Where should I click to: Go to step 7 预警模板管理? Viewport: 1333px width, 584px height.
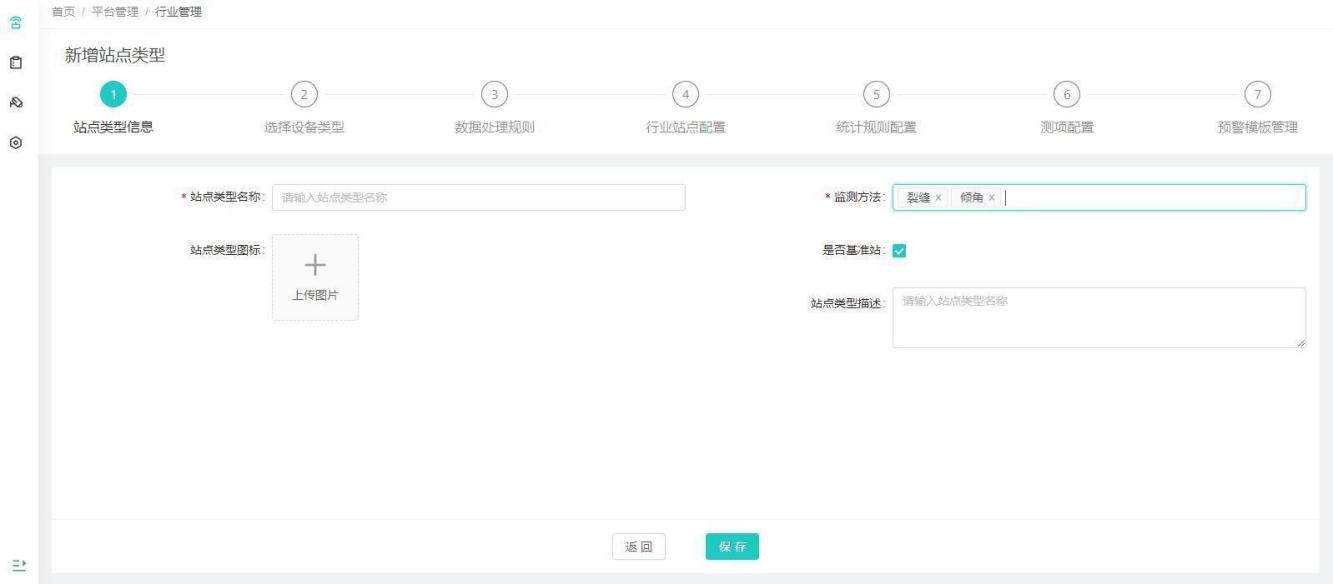pos(1257,94)
